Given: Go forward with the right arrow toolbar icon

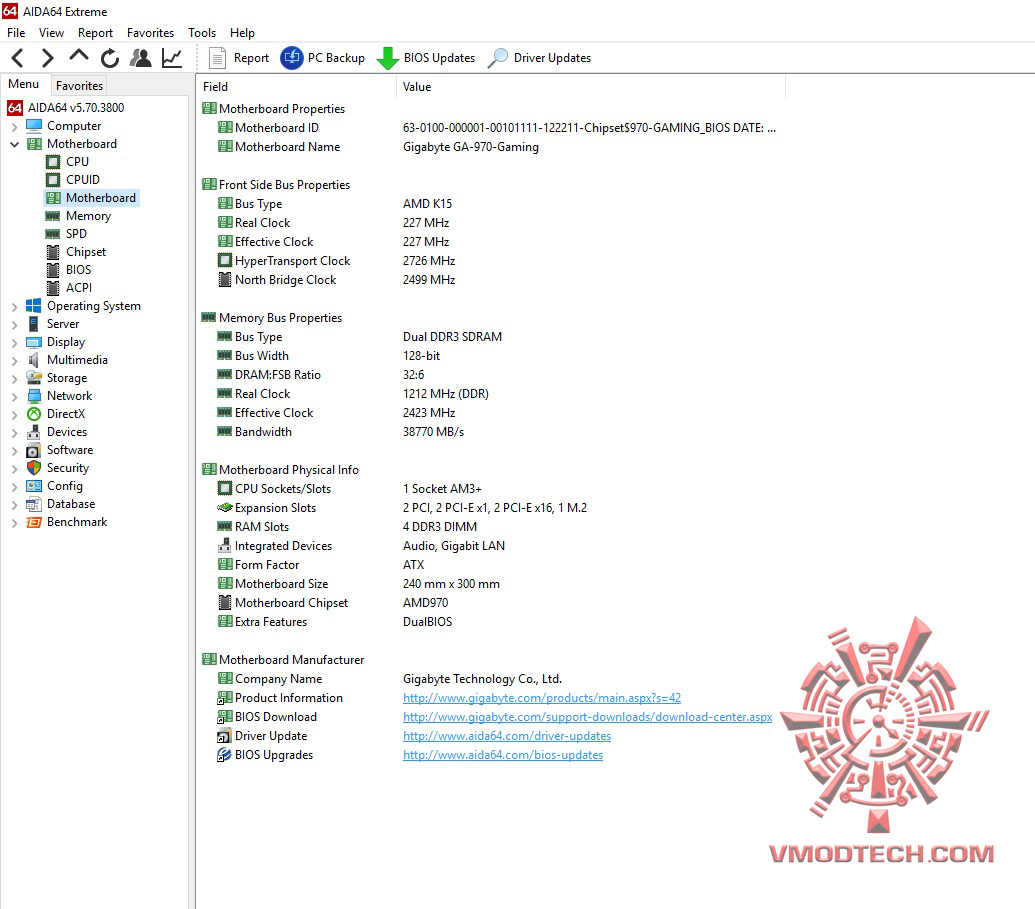Looking at the screenshot, I should point(47,58).
